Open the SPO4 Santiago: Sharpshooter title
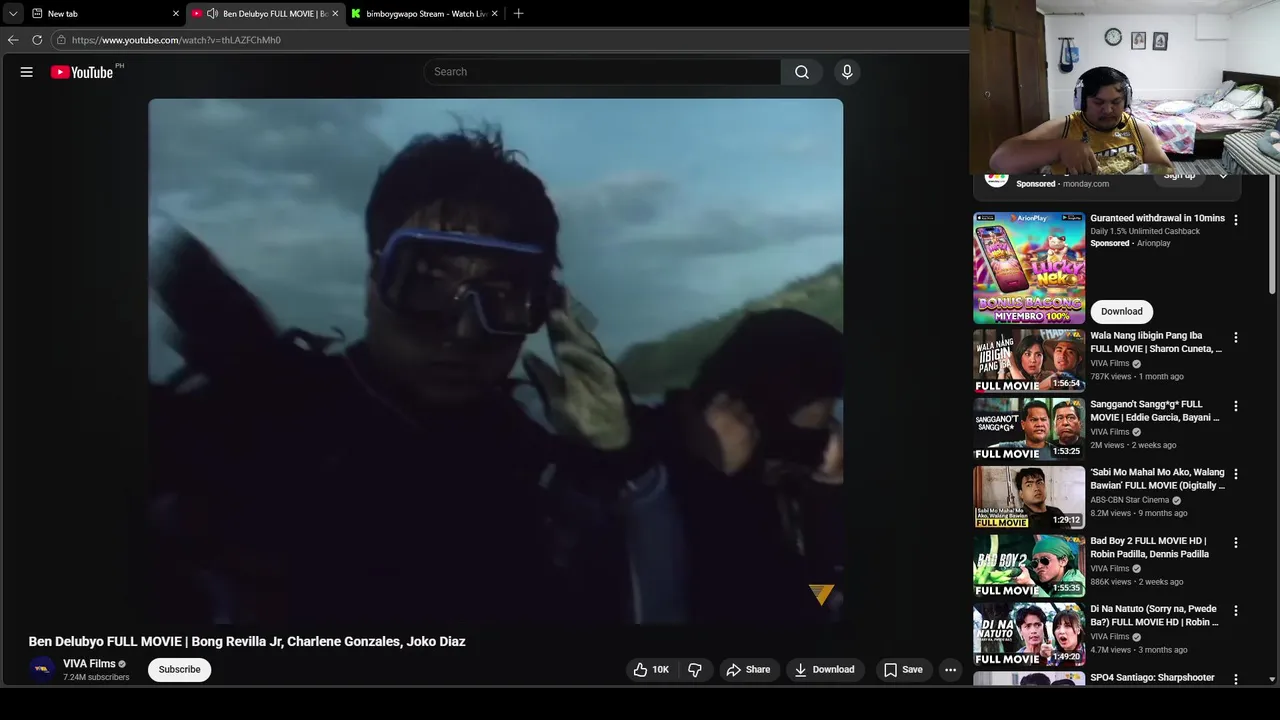The image size is (1280, 720). (1152, 678)
